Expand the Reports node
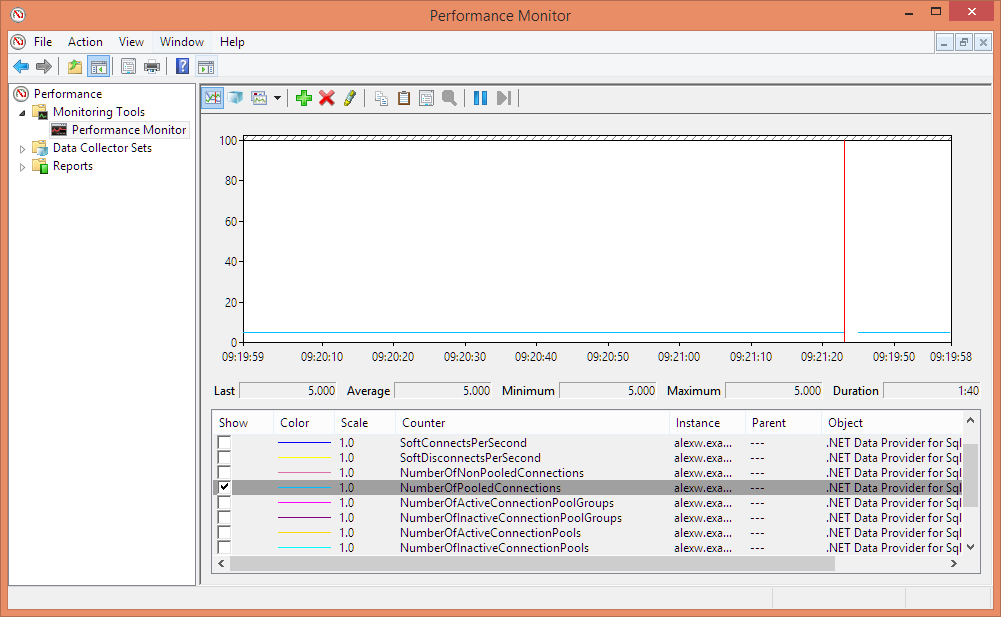Image resolution: width=1001 pixels, height=617 pixels. tap(22, 167)
